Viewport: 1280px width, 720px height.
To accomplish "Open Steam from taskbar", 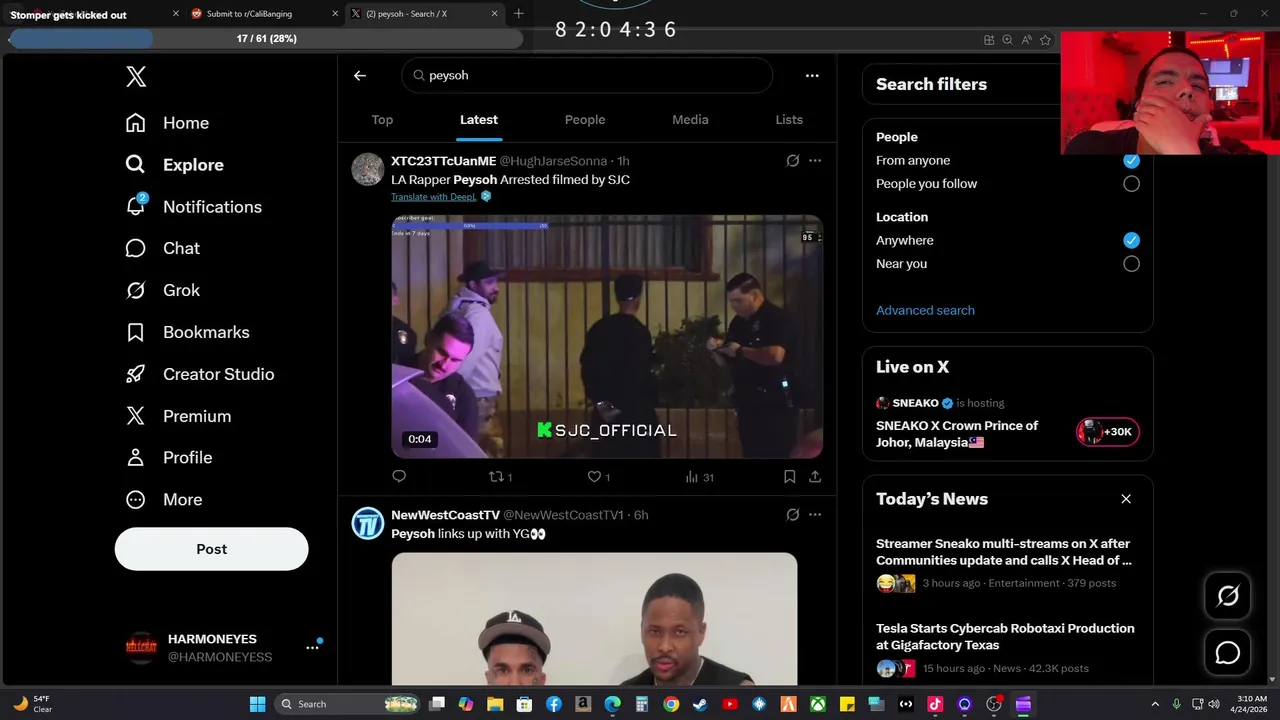I will tap(700, 704).
